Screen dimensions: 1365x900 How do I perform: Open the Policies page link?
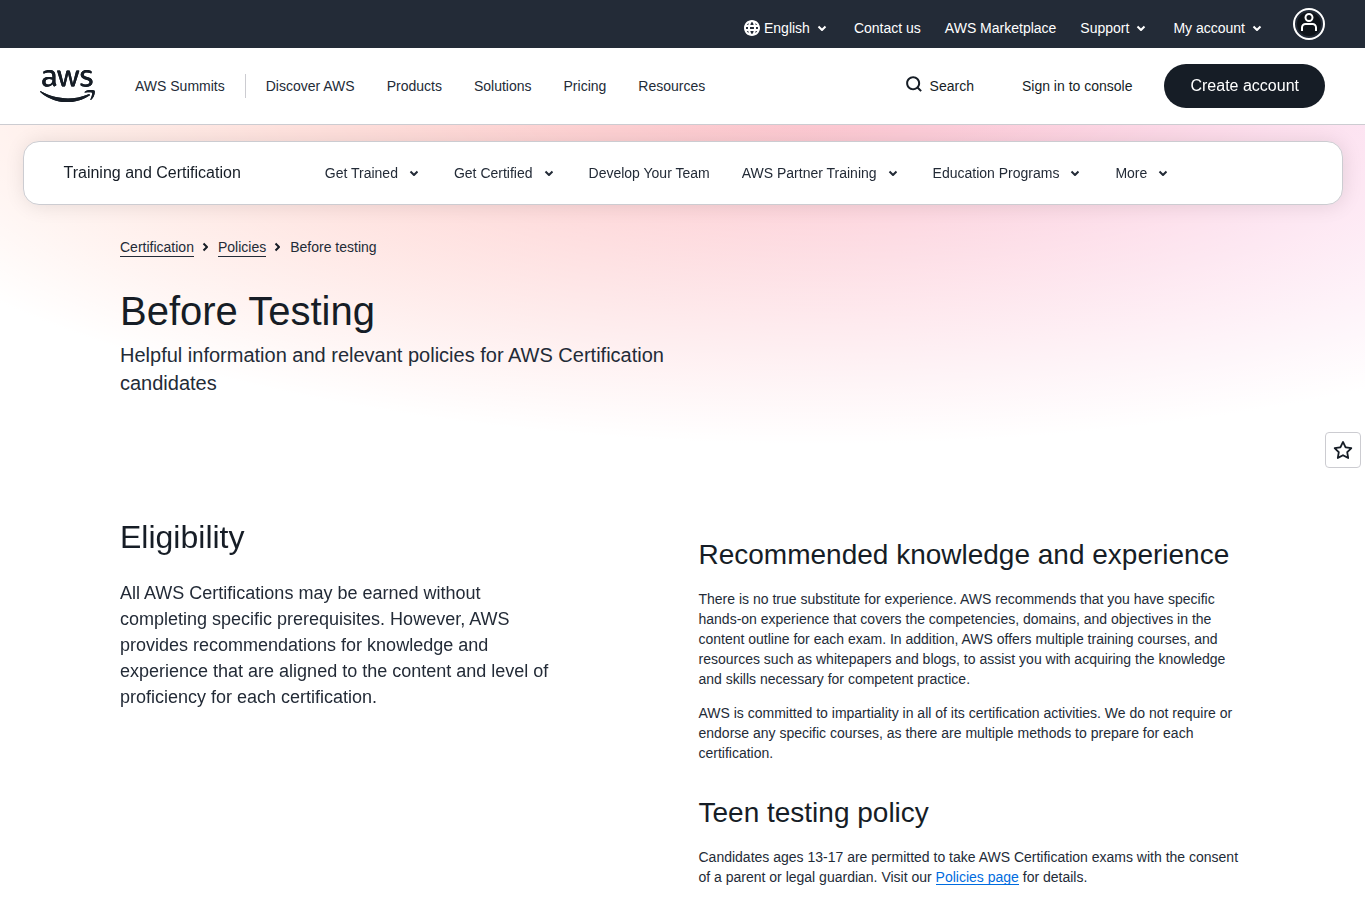point(977,877)
